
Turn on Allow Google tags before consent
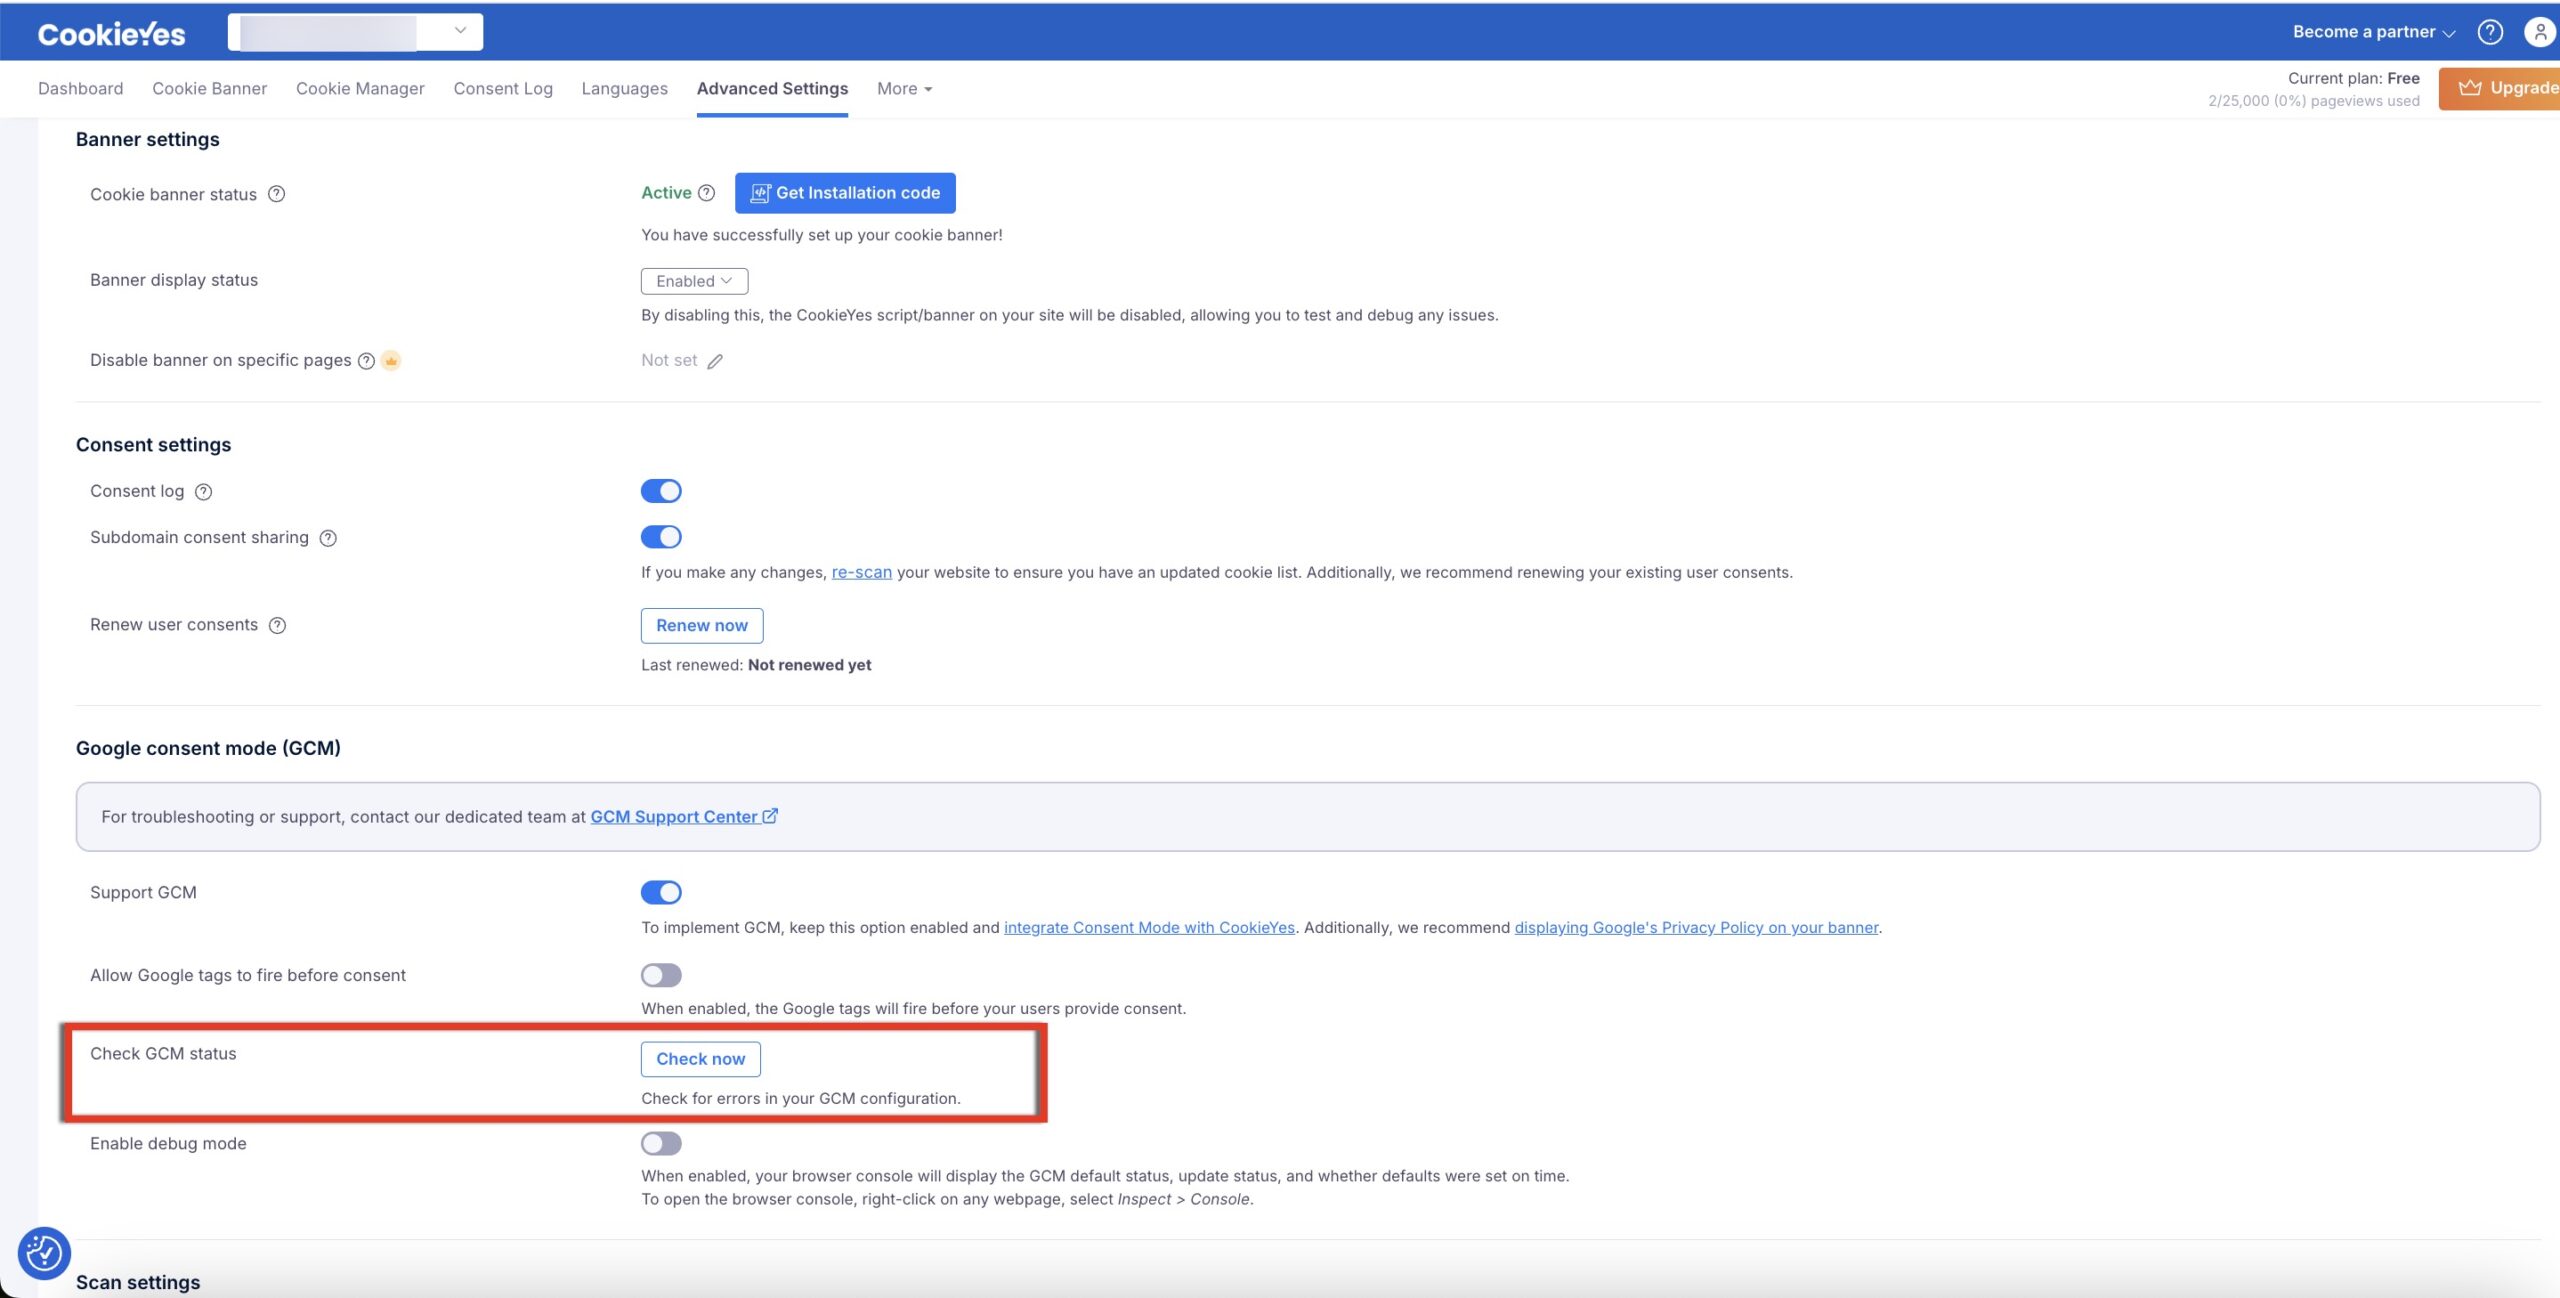pyautogui.click(x=661, y=975)
